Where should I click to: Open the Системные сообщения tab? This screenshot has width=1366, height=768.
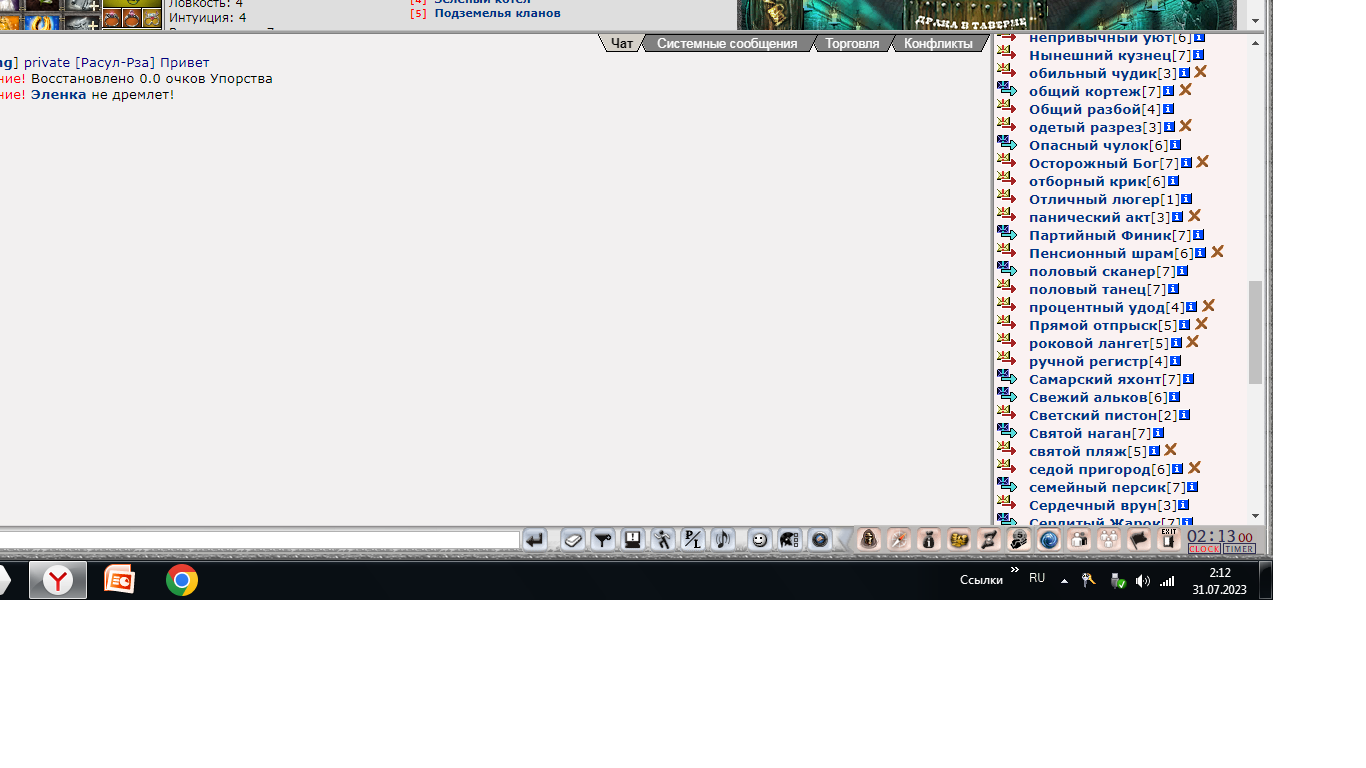[727, 43]
